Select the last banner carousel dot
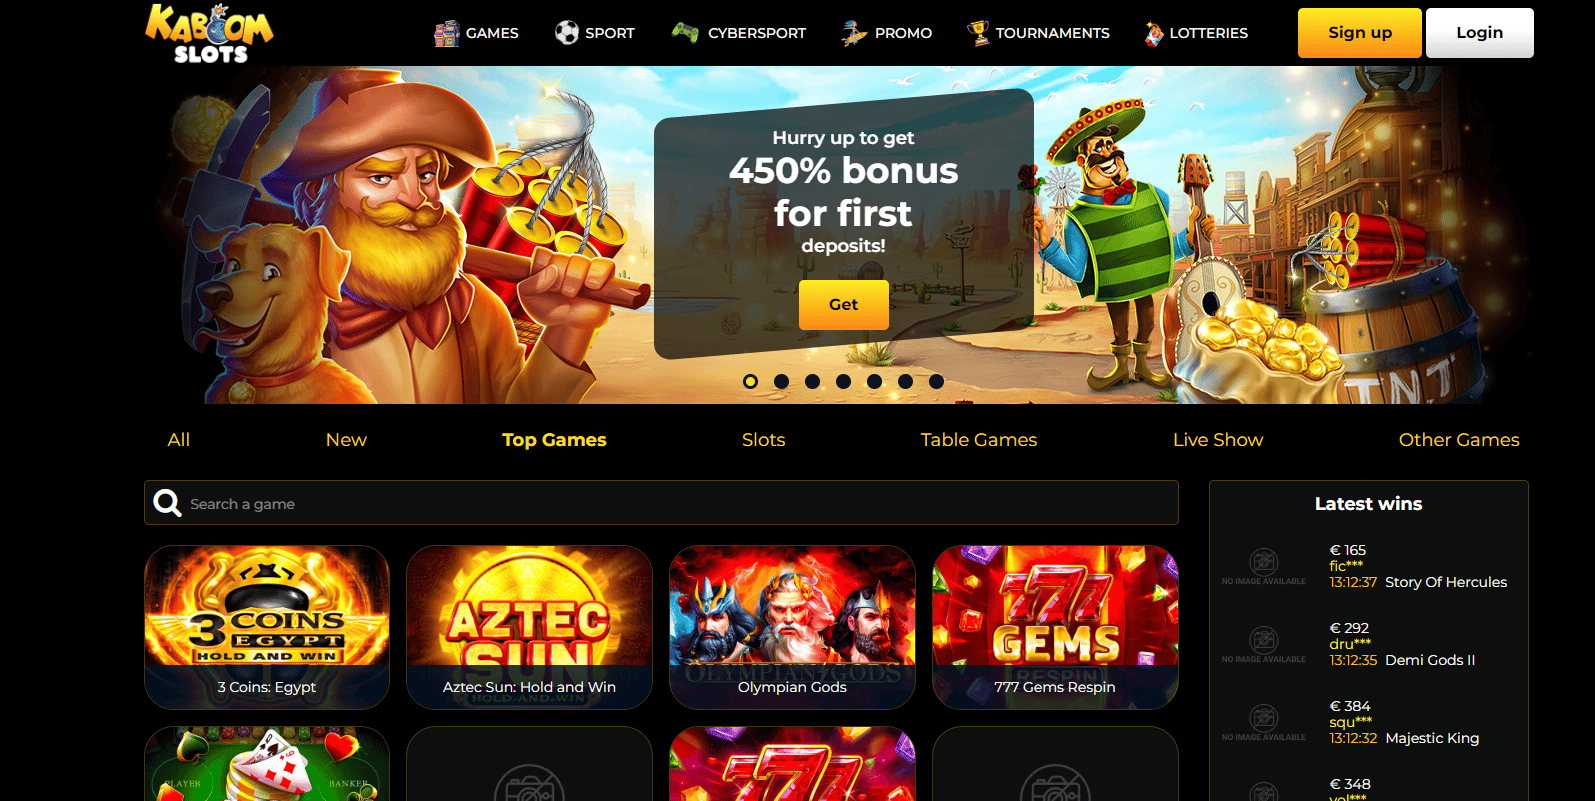The height and width of the screenshot is (801, 1595). point(937,381)
